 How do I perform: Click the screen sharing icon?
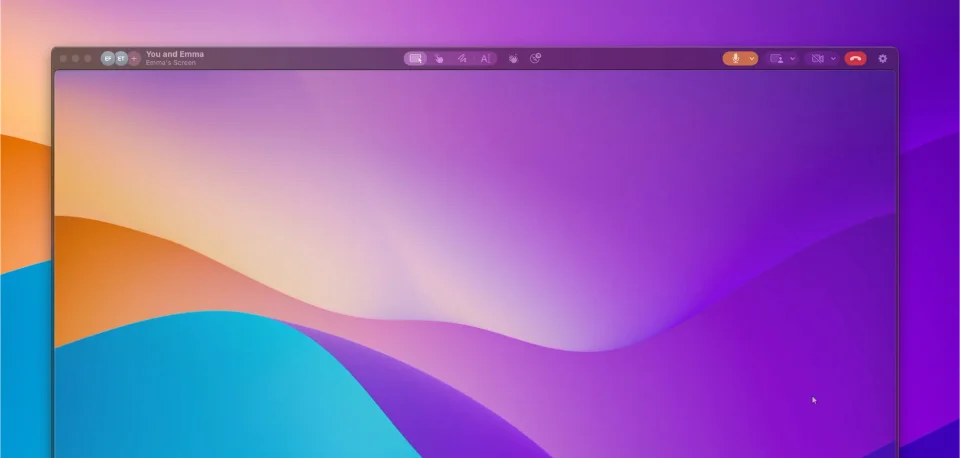(776, 59)
